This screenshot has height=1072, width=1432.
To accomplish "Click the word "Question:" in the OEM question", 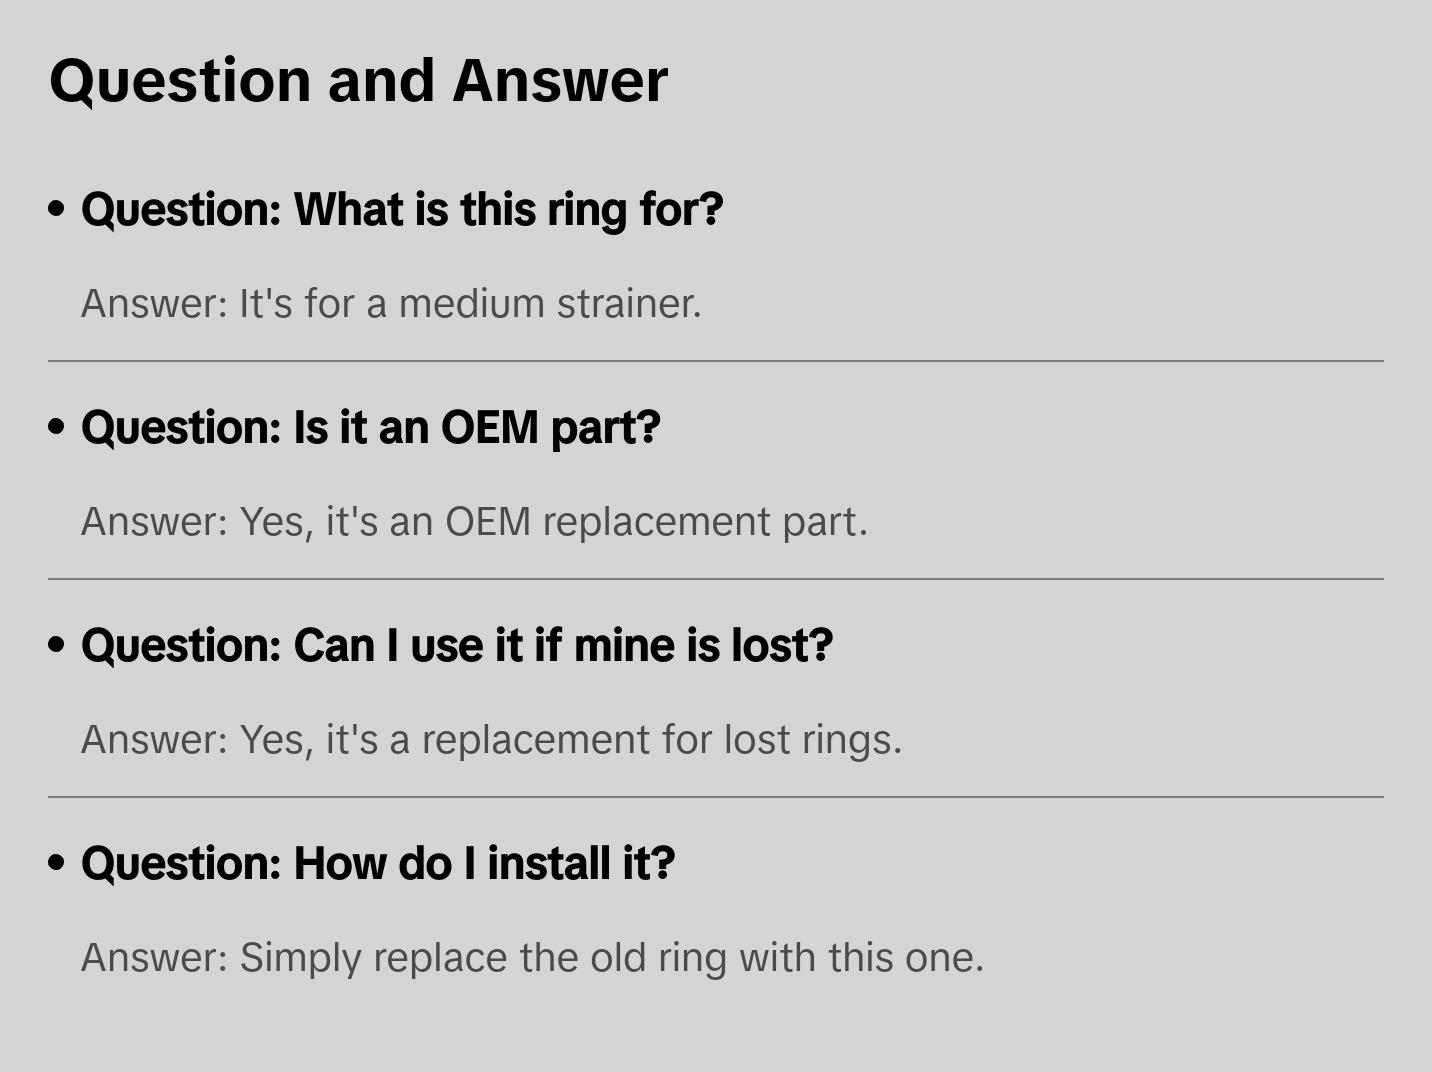I will click(181, 427).
